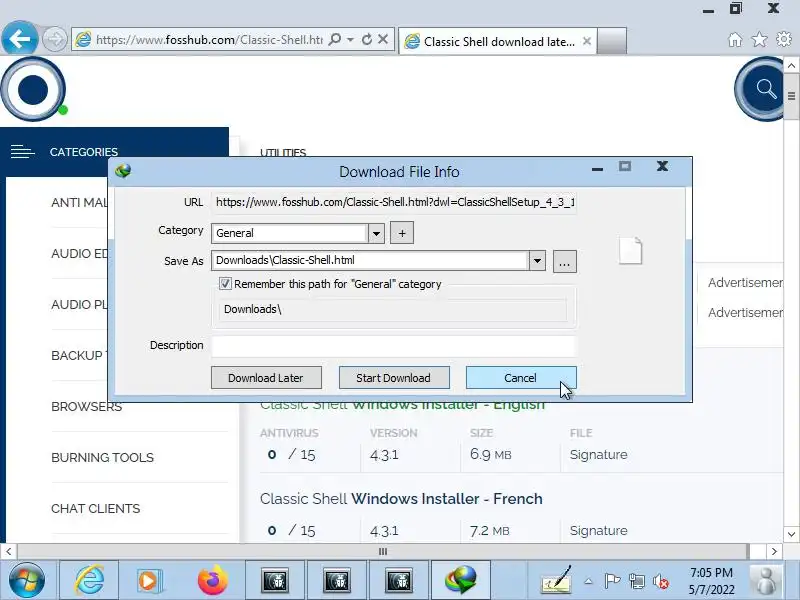Screen dimensions: 800x600
Task: Click version 4.3.1 in French installer row
Action: click(x=384, y=531)
